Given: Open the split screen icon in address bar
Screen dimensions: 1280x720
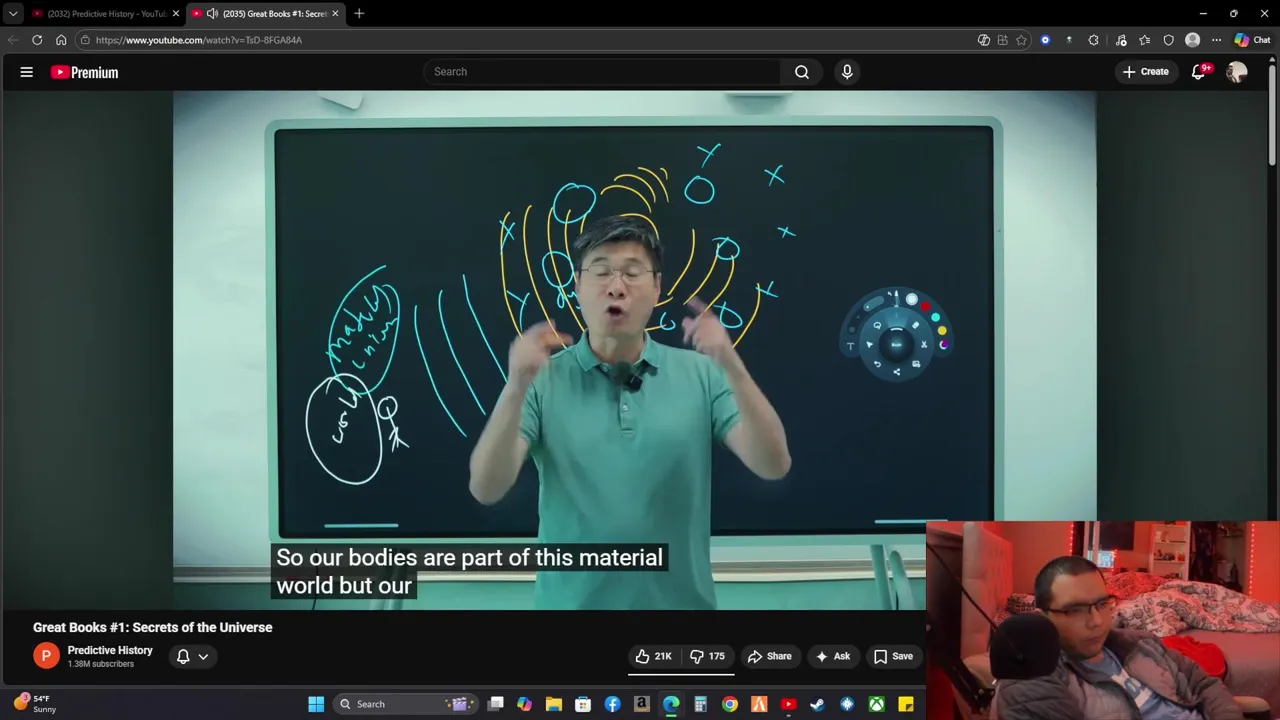Looking at the screenshot, I should pos(1002,40).
